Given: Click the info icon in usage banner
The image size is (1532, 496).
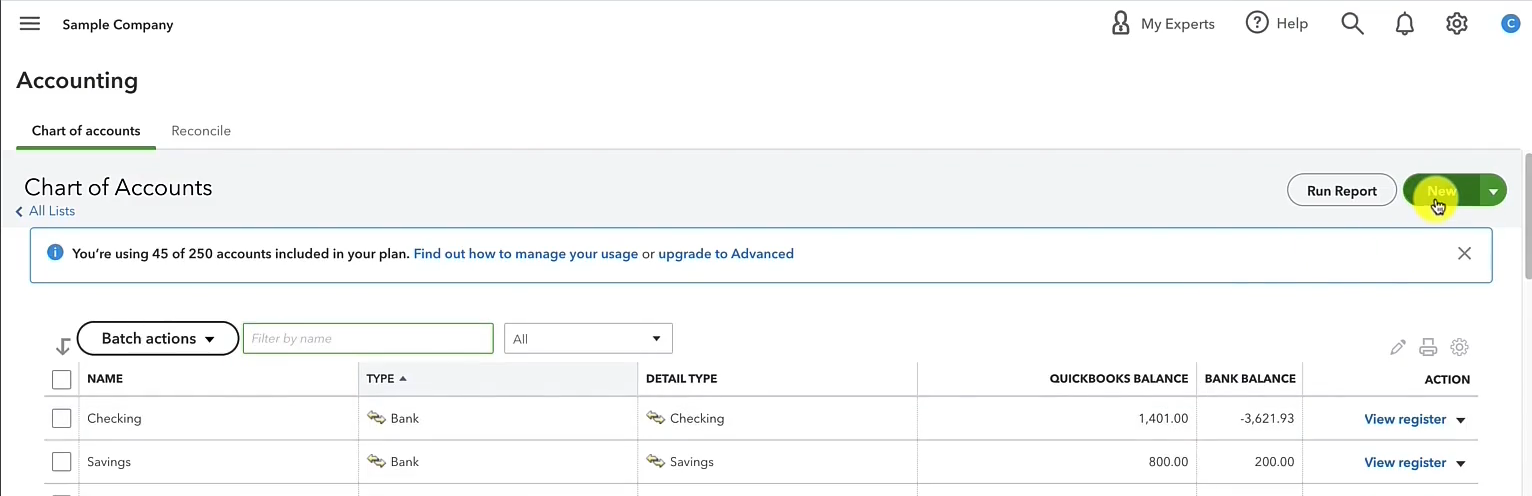Looking at the screenshot, I should pyautogui.click(x=55, y=253).
